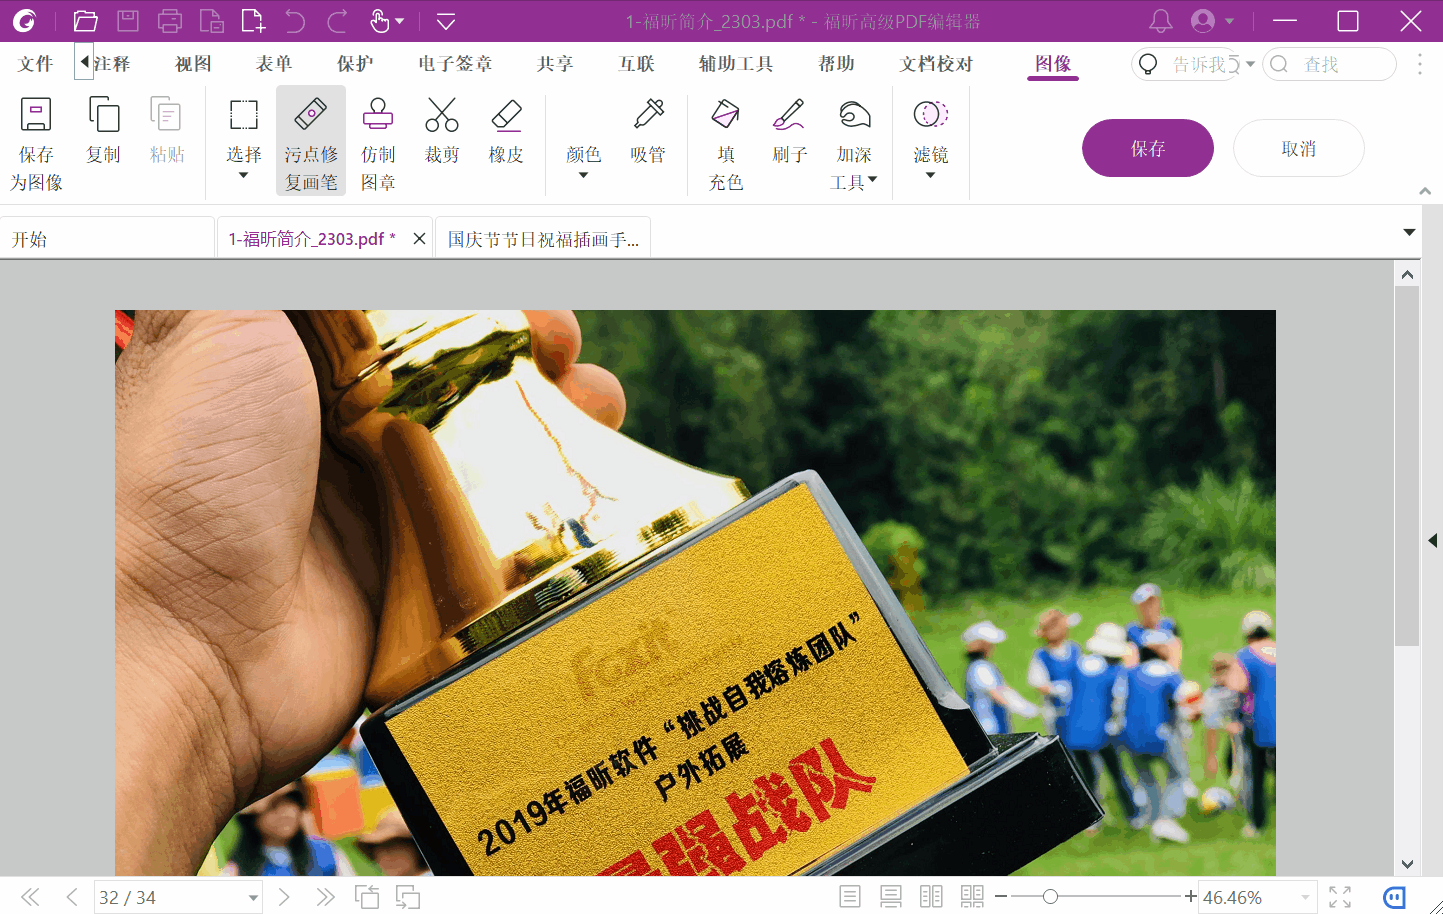Image resolution: width=1443 pixels, height=914 pixels.
Task: Open the document tabs list arrow
Action: coord(1409,232)
